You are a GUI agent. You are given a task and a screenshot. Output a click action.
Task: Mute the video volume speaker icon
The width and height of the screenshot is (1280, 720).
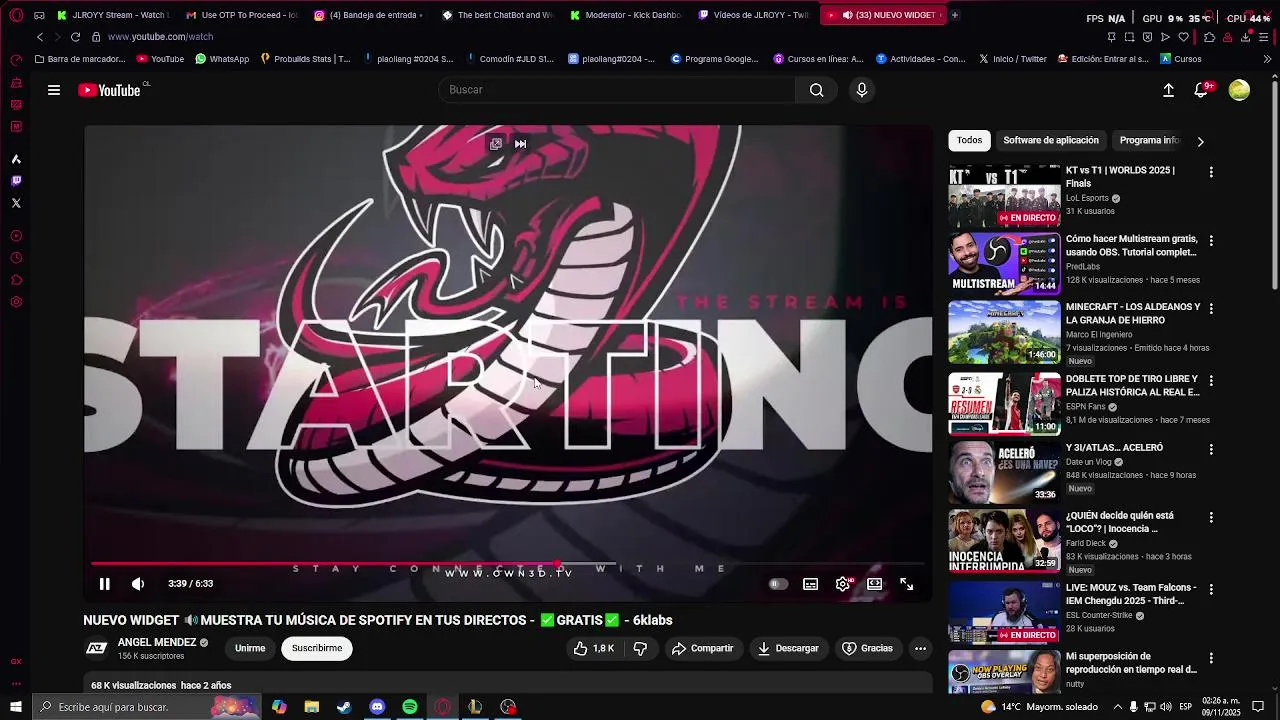(x=138, y=584)
